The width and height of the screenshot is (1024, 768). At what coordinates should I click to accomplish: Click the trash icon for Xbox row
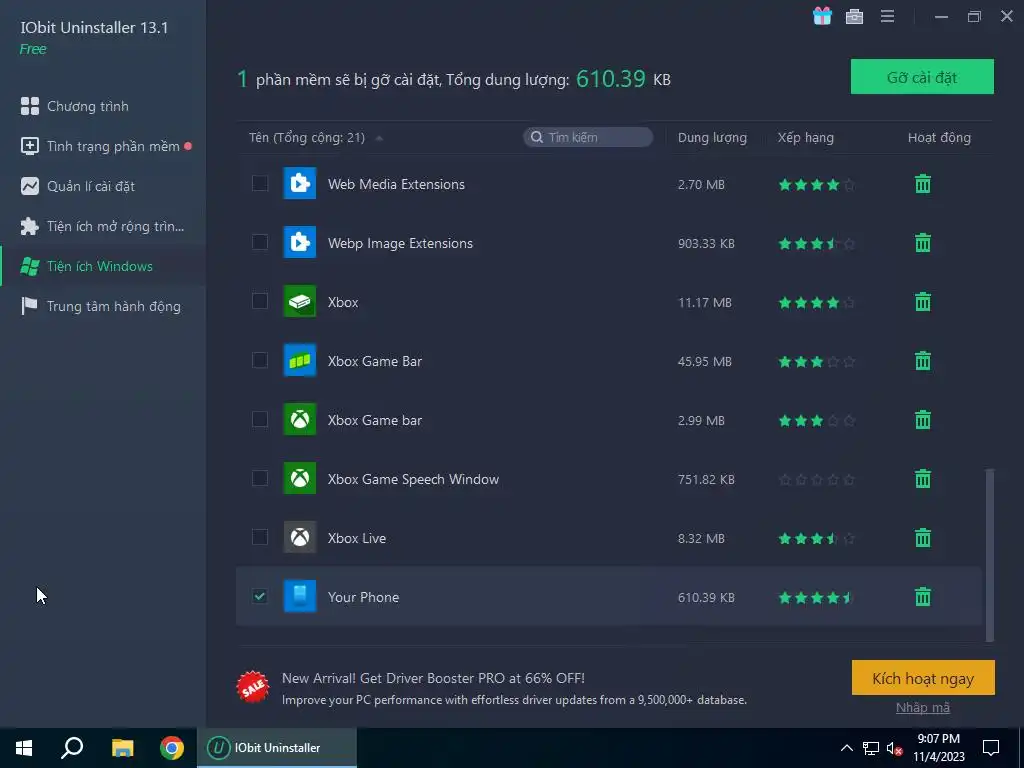(x=923, y=302)
